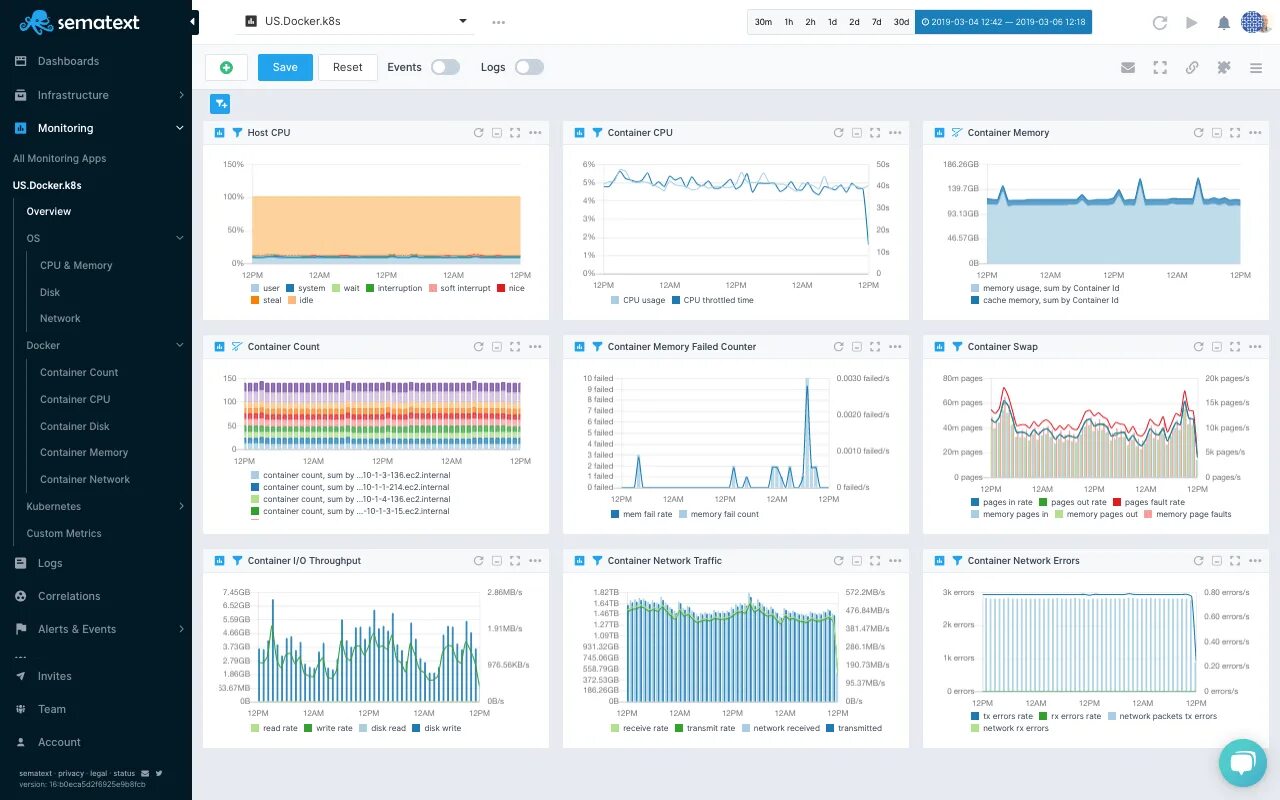The width and height of the screenshot is (1280, 800).
Task: Click the email report envelope icon
Action: pos(1128,68)
